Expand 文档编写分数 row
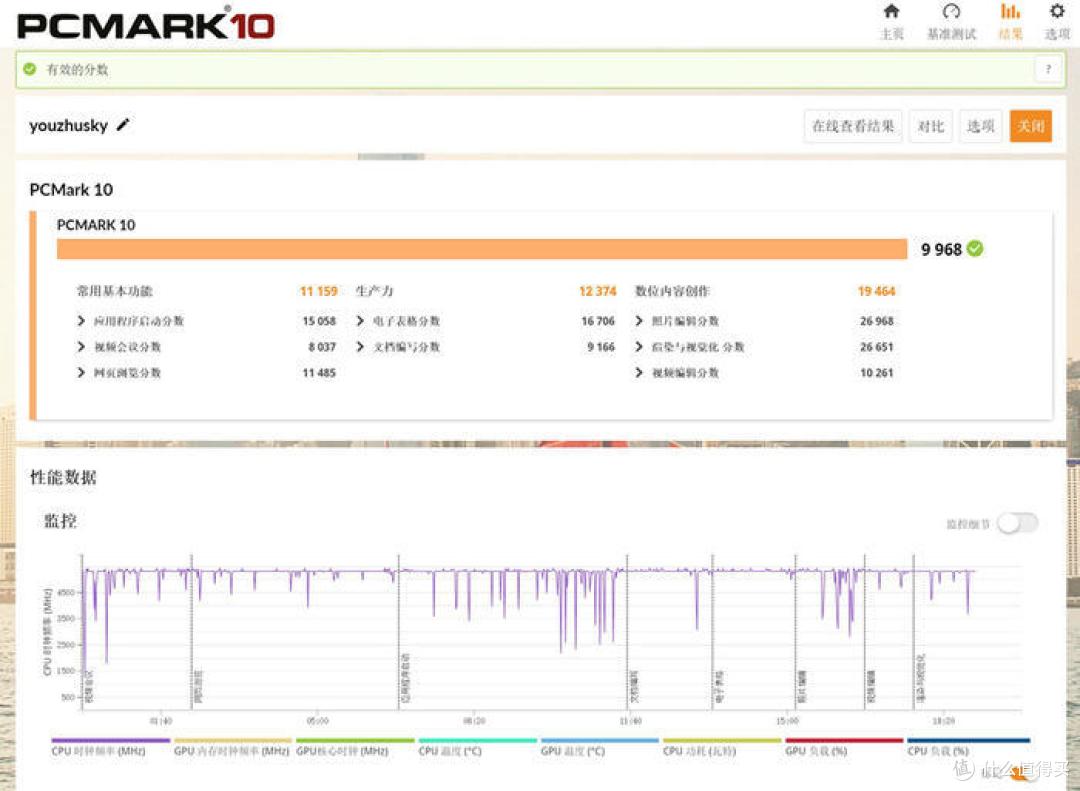 (x=398, y=347)
